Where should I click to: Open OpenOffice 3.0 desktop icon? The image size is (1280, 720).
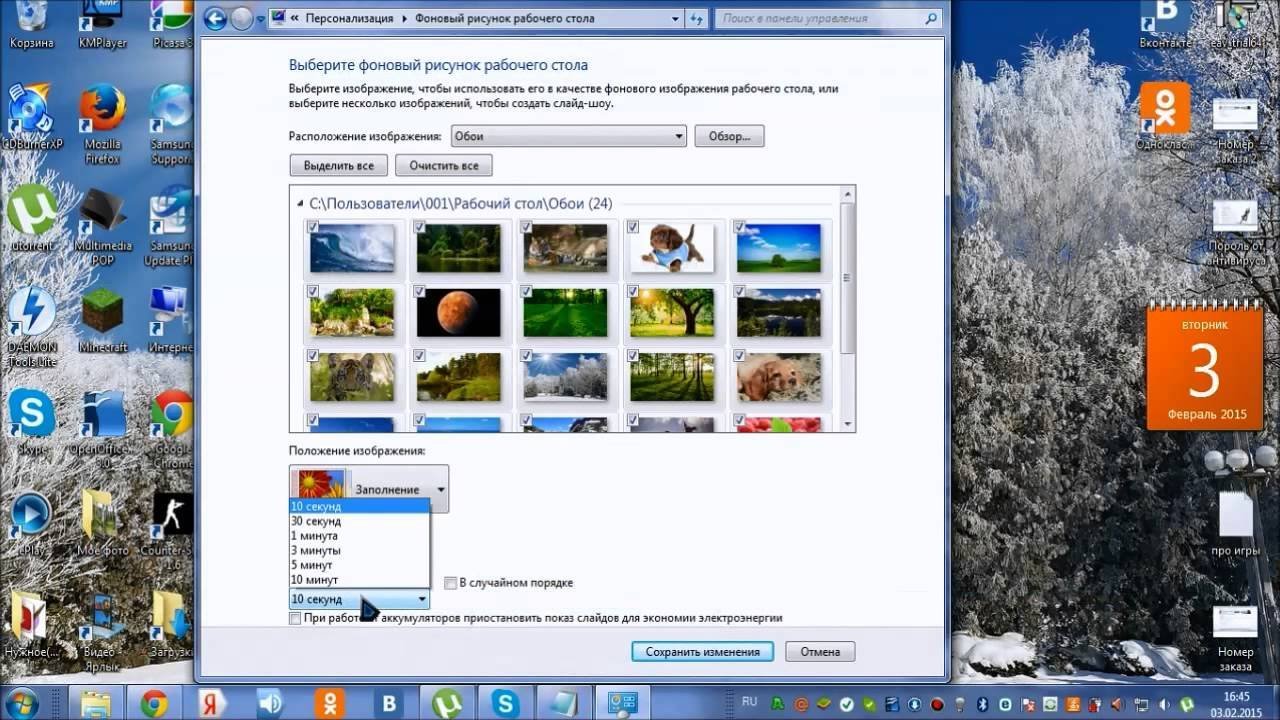(x=102, y=428)
